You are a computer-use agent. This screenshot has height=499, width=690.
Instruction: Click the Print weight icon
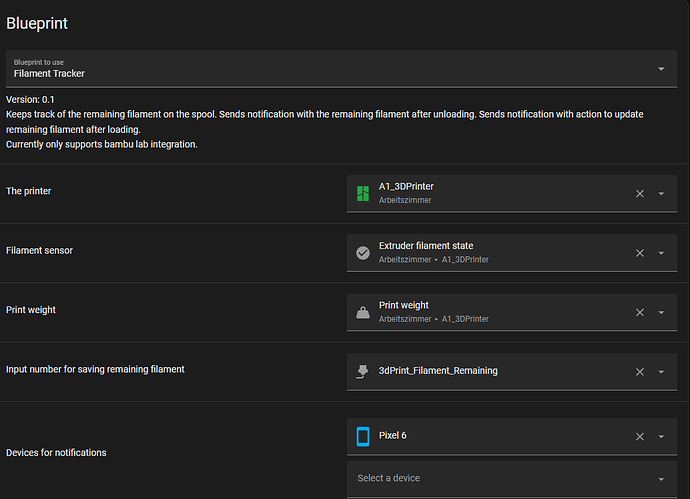pos(362,312)
